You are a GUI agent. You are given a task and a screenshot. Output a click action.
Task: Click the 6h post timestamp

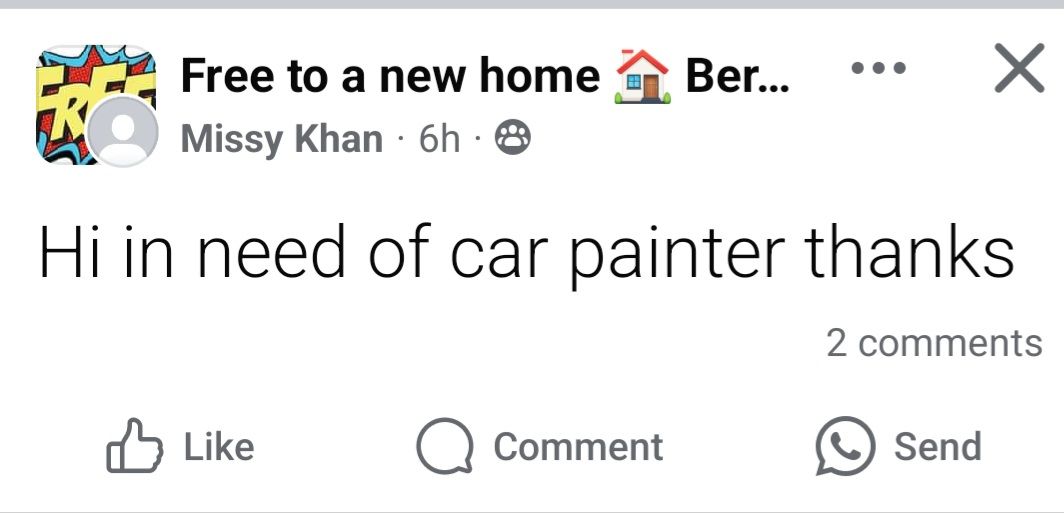(439, 140)
